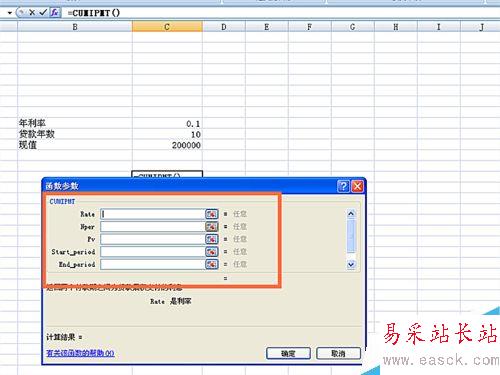Confirm formula with checkmark icon

point(43,13)
